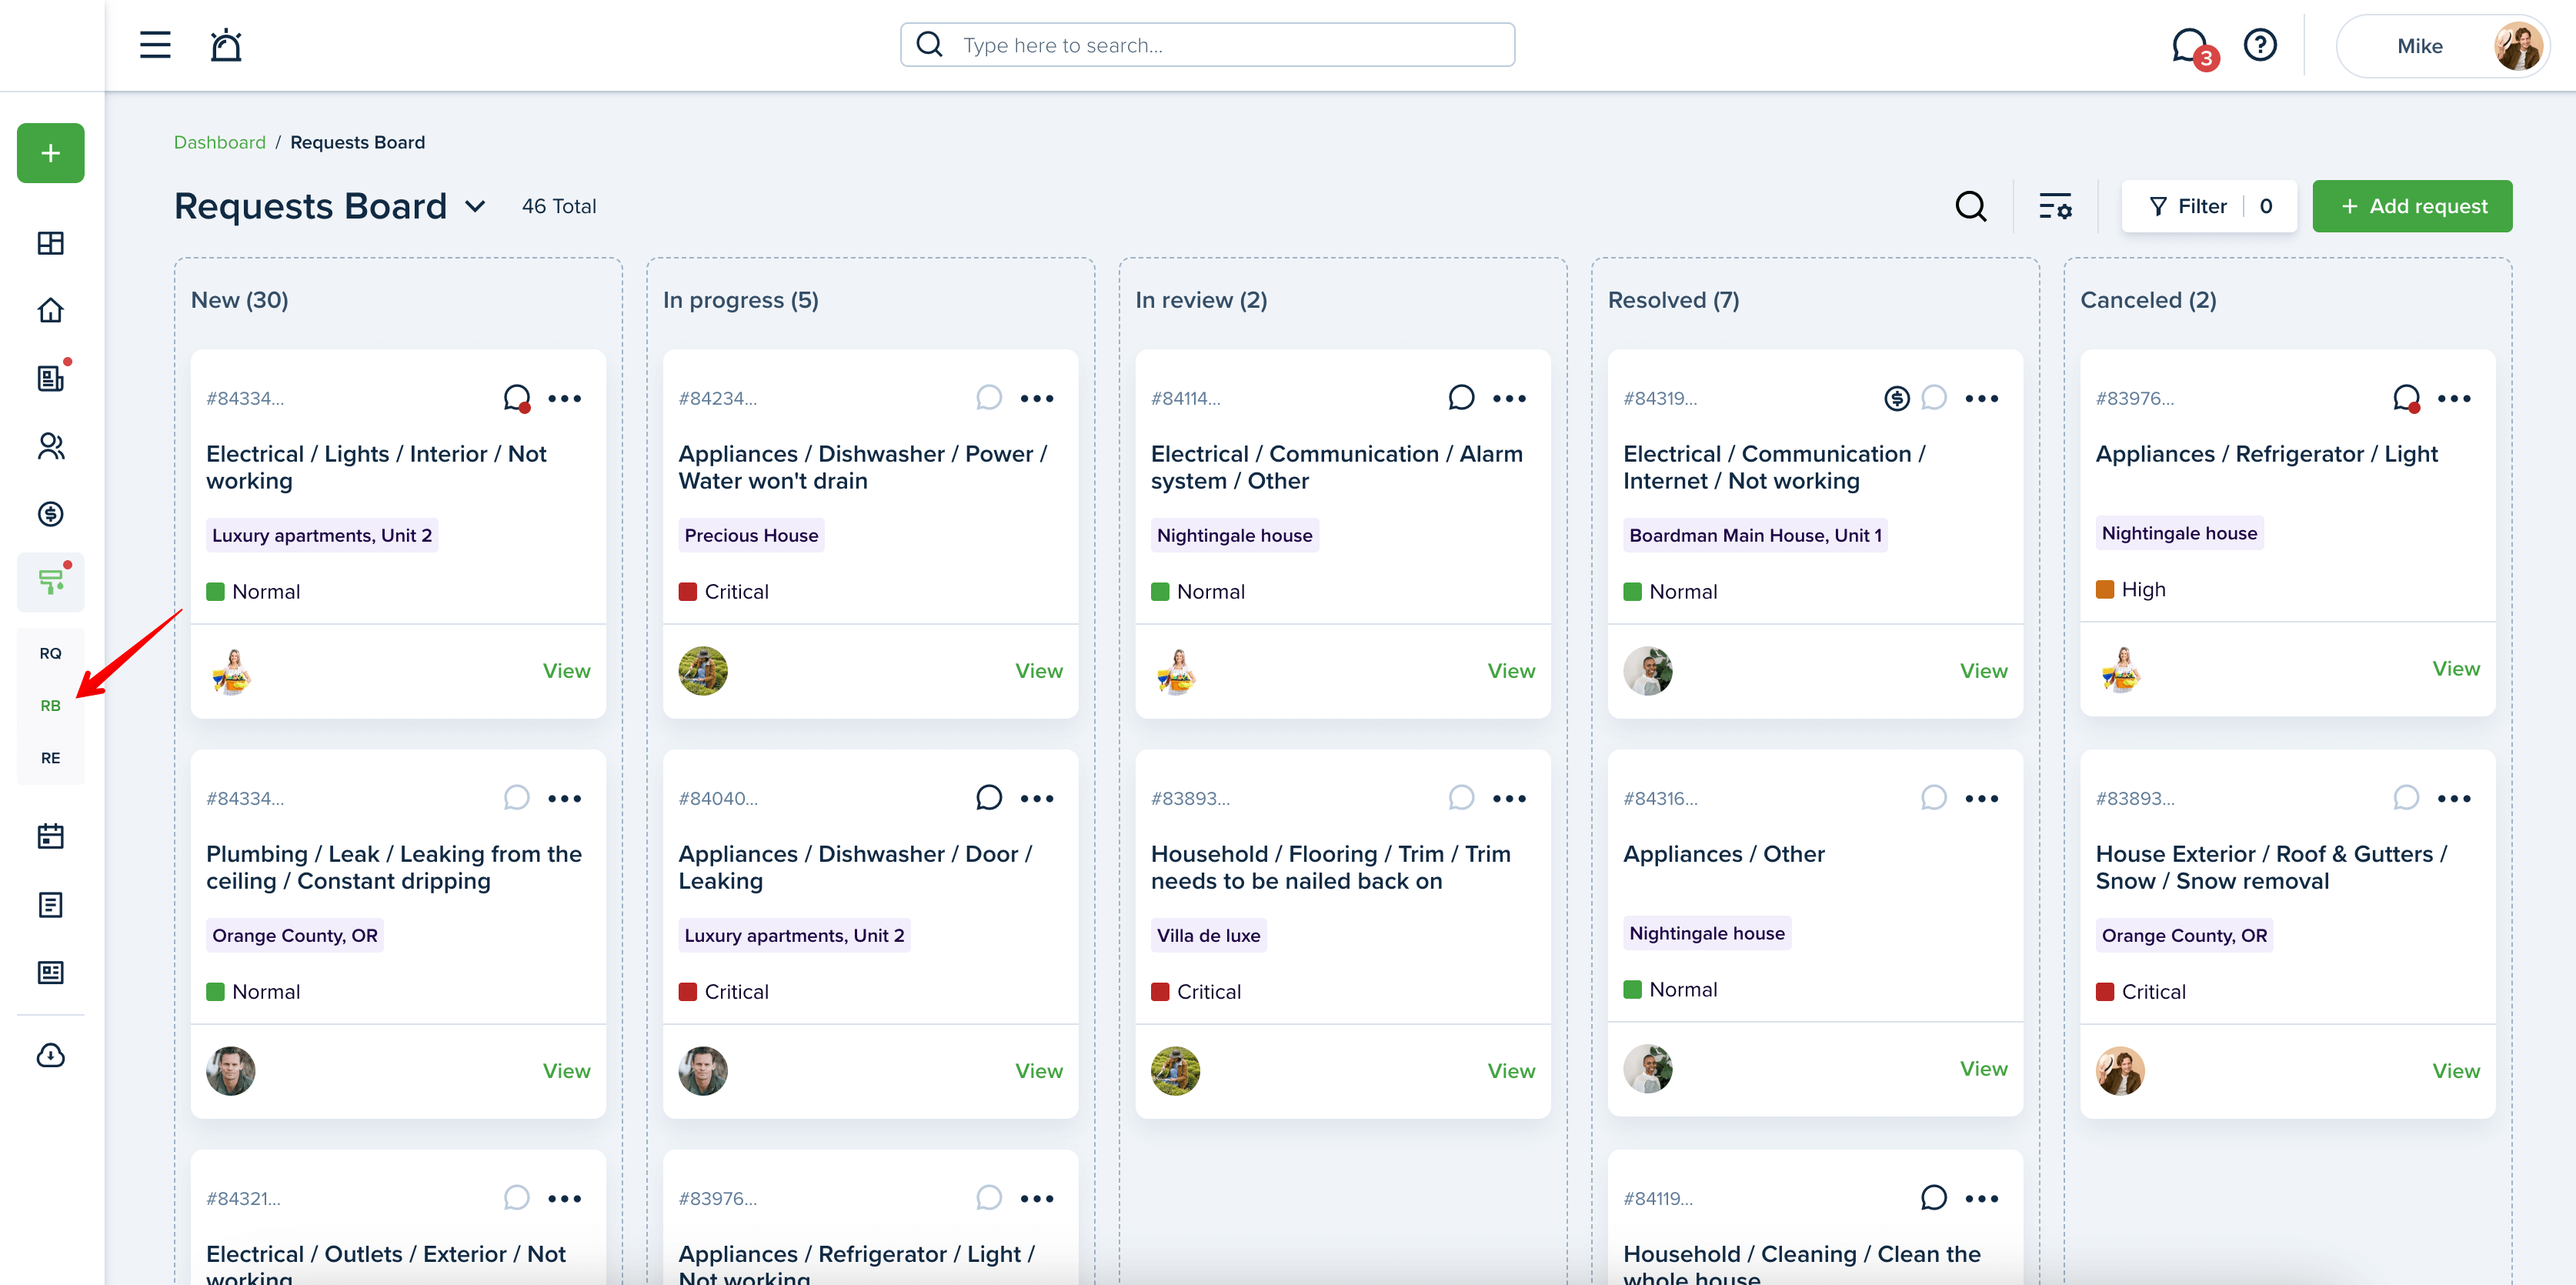The image size is (2576, 1285).
Task: Select the maintenance paint roller icon
Action: [x=51, y=582]
